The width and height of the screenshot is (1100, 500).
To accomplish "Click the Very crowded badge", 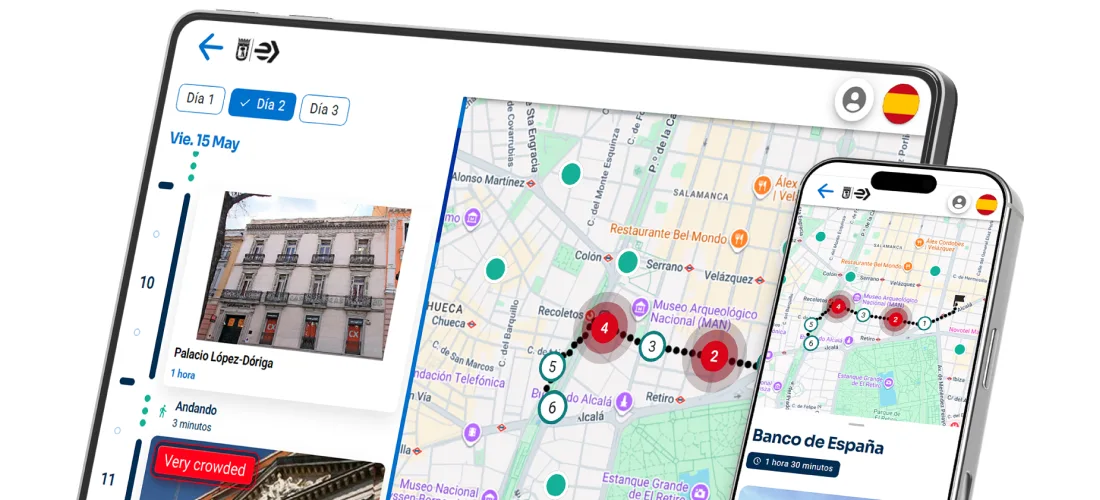I will [204, 466].
